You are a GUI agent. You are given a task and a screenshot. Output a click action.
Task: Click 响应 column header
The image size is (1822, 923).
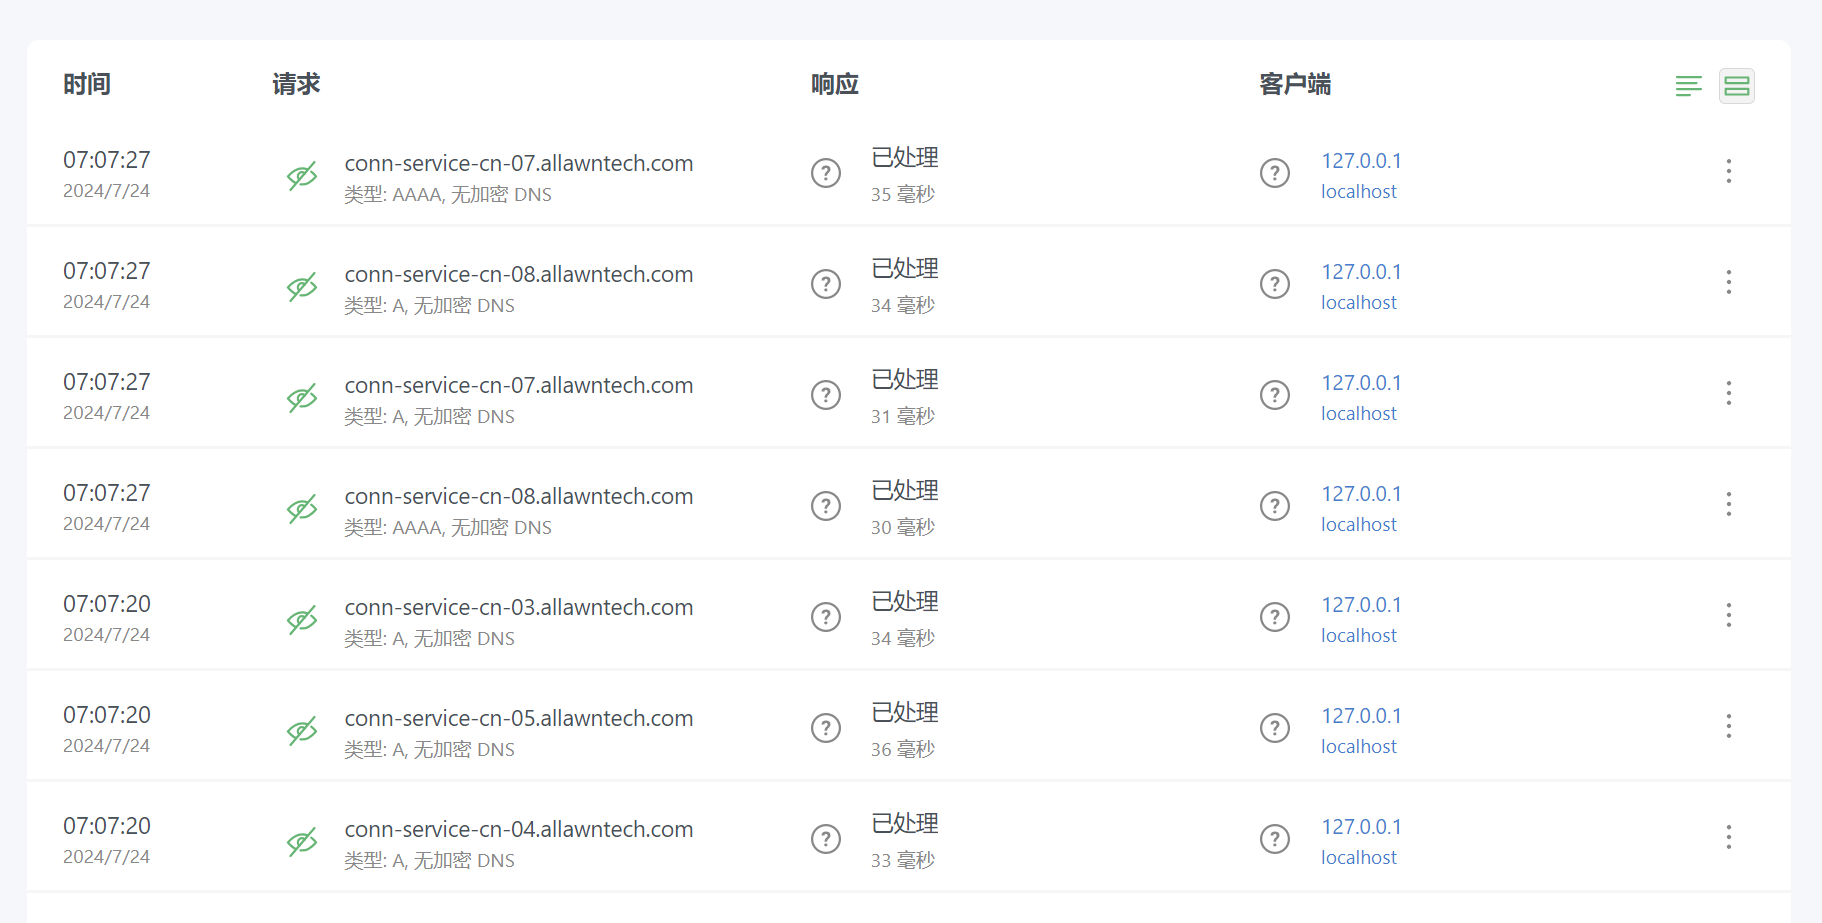click(x=835, y=84)
